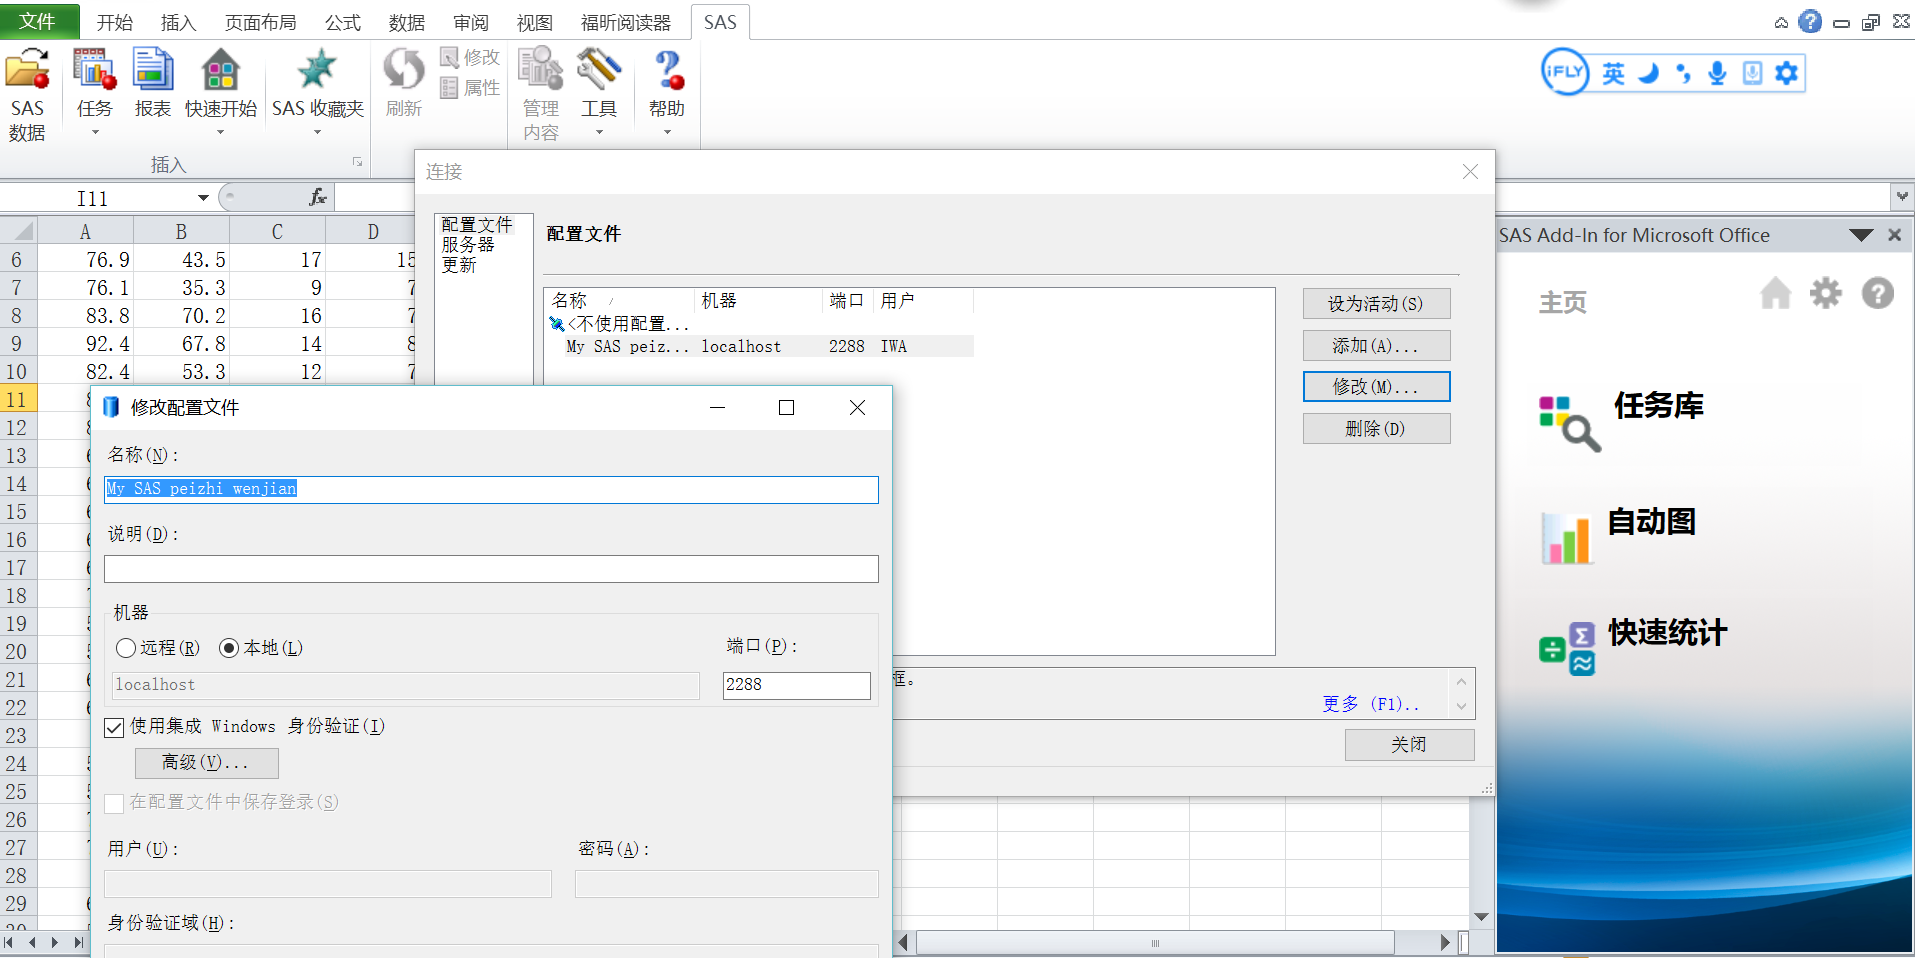This screenshot has height=958, width=1915.
Task: Open the 插入 group dialog launcher
Action: pos(357,162)
